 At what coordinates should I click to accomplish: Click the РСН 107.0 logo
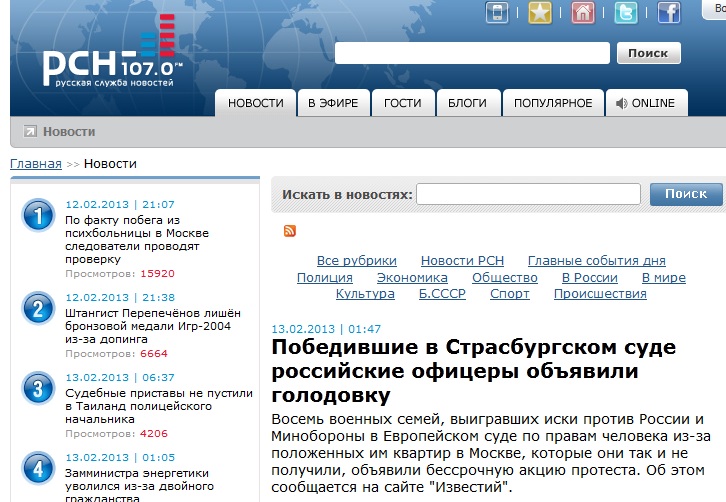(112, 62)
